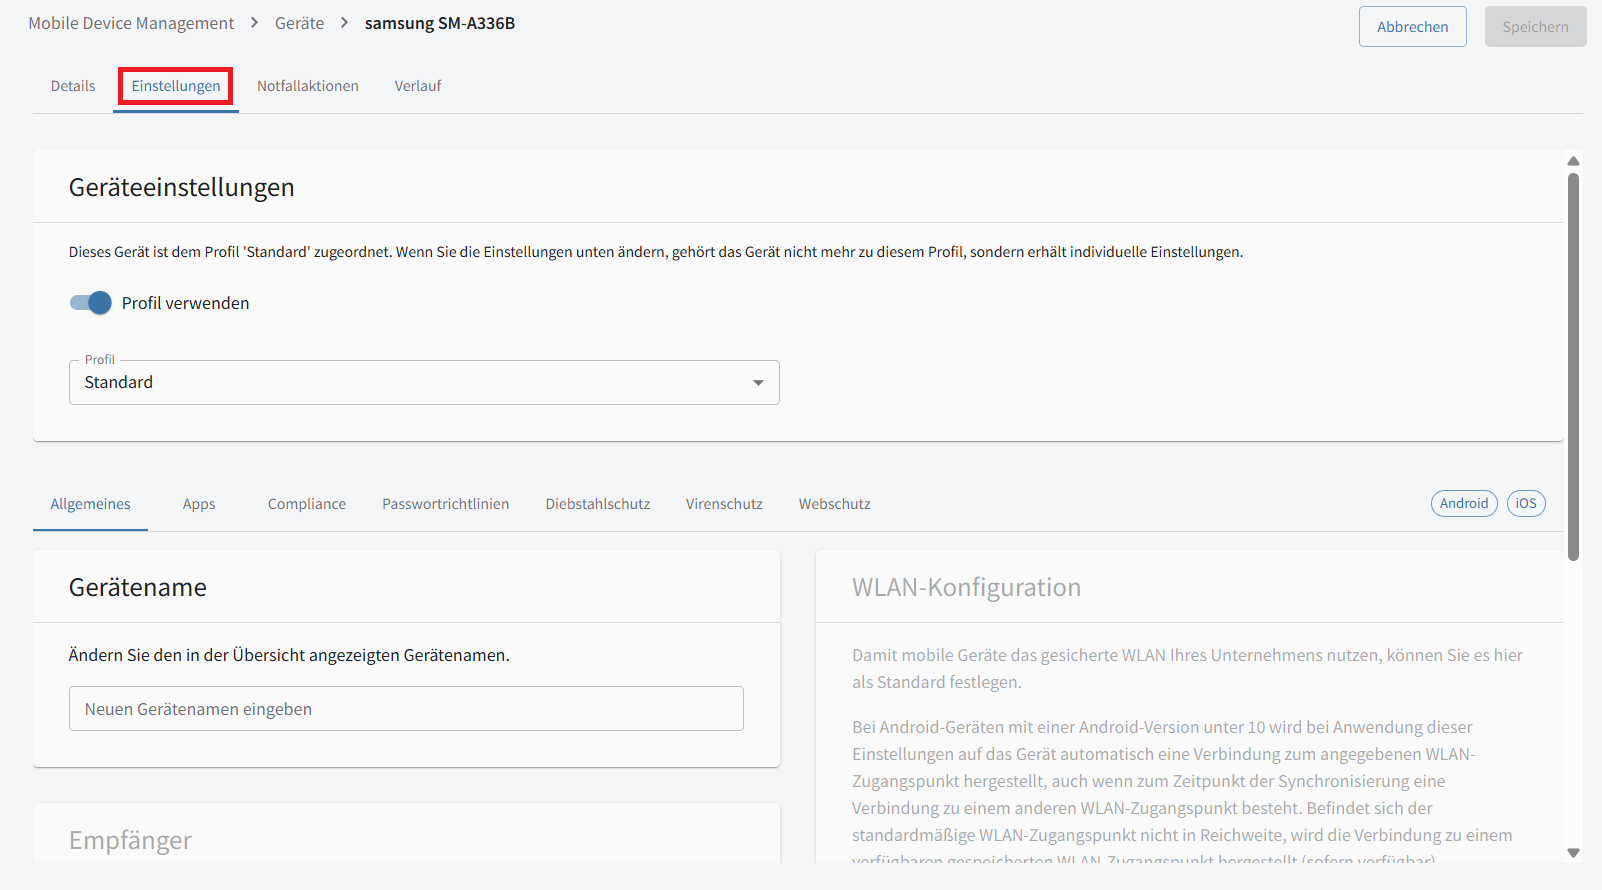Toggle the Profil verwenden switch
The image size is (1602, 890).
click(90, 303)
